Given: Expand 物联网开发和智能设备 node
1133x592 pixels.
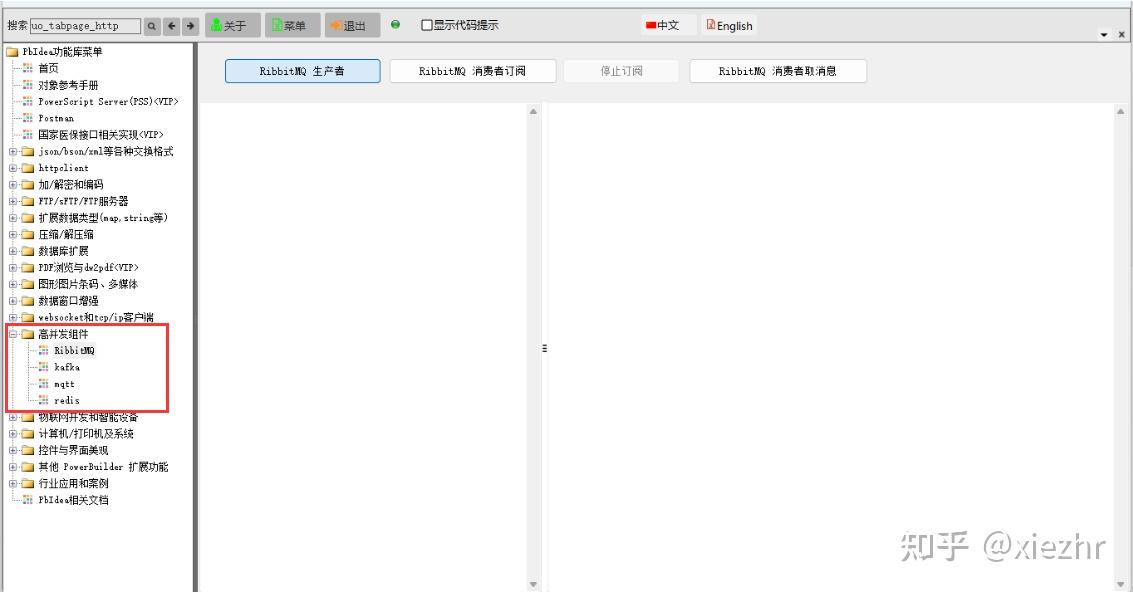Looking at the screenshot, I should tap(12, 418).
